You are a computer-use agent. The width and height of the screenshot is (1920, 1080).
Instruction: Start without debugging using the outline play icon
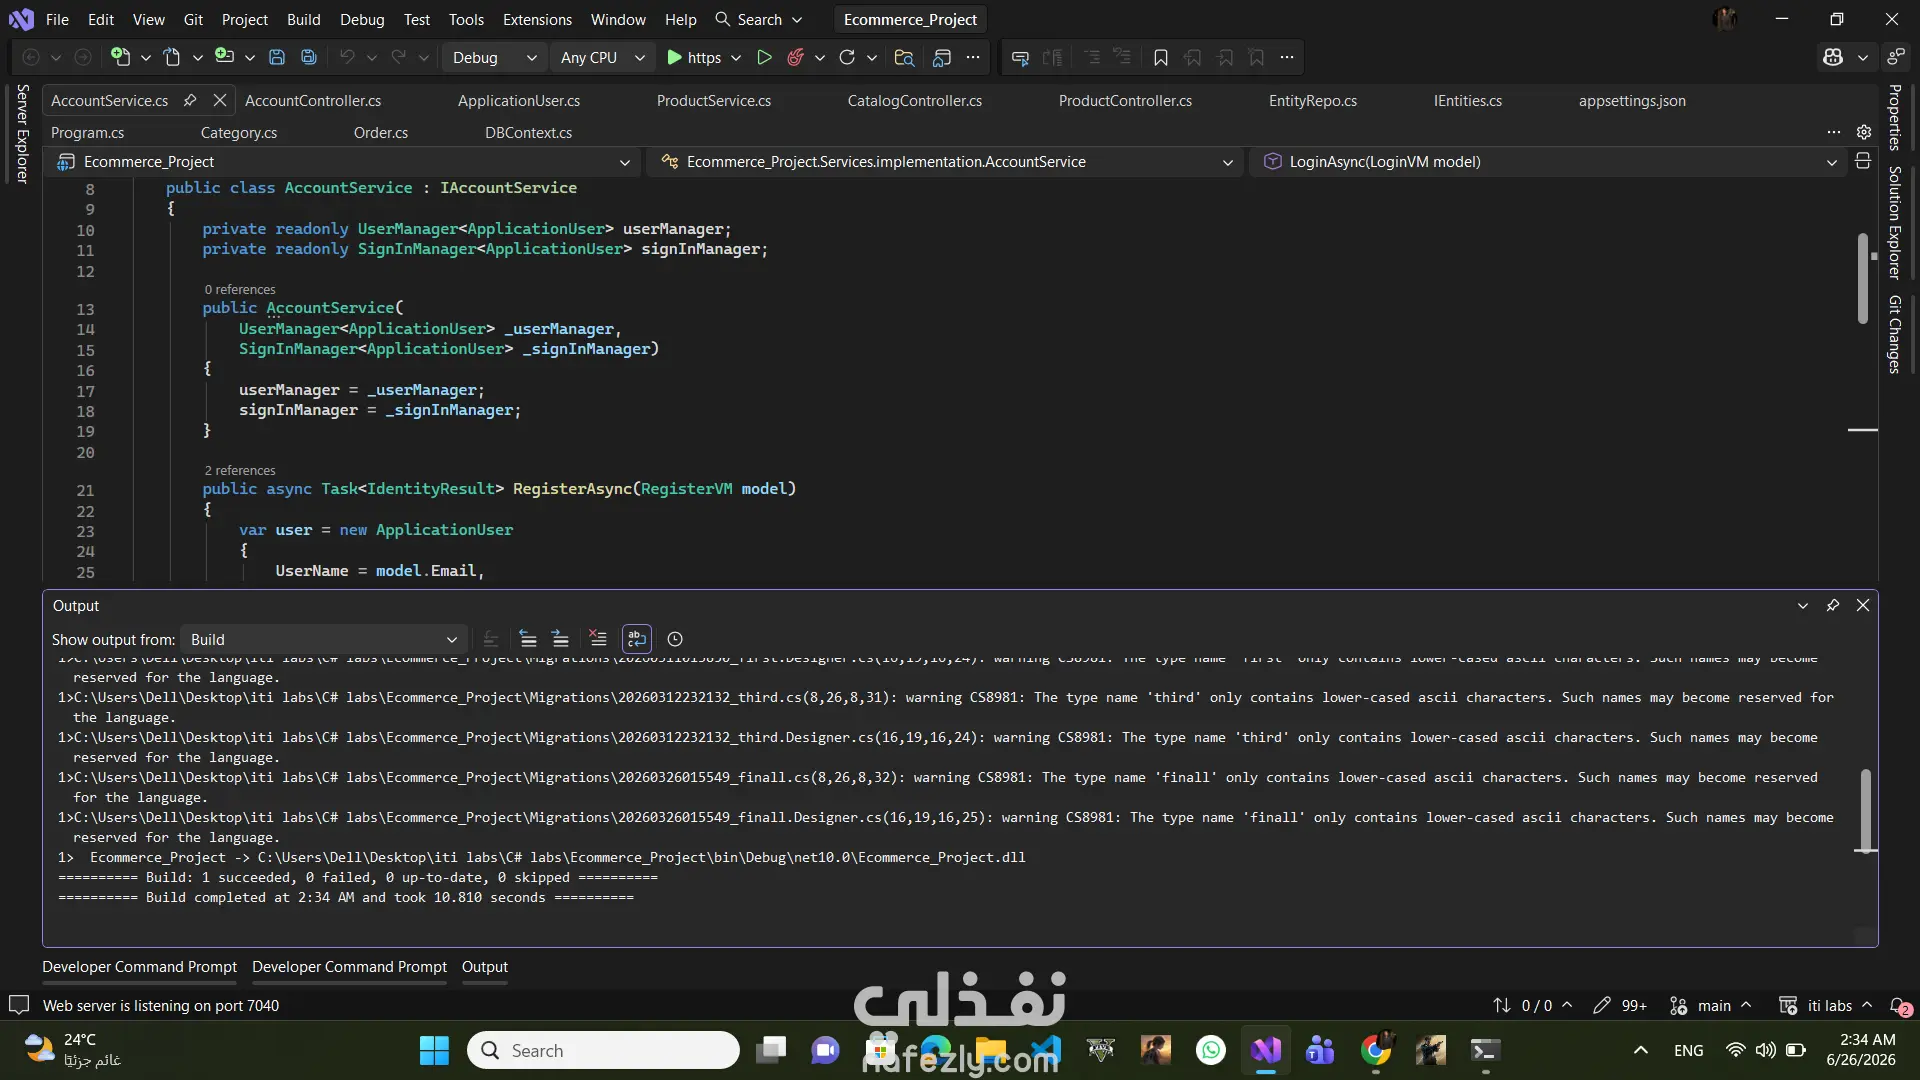pos(764,57)
